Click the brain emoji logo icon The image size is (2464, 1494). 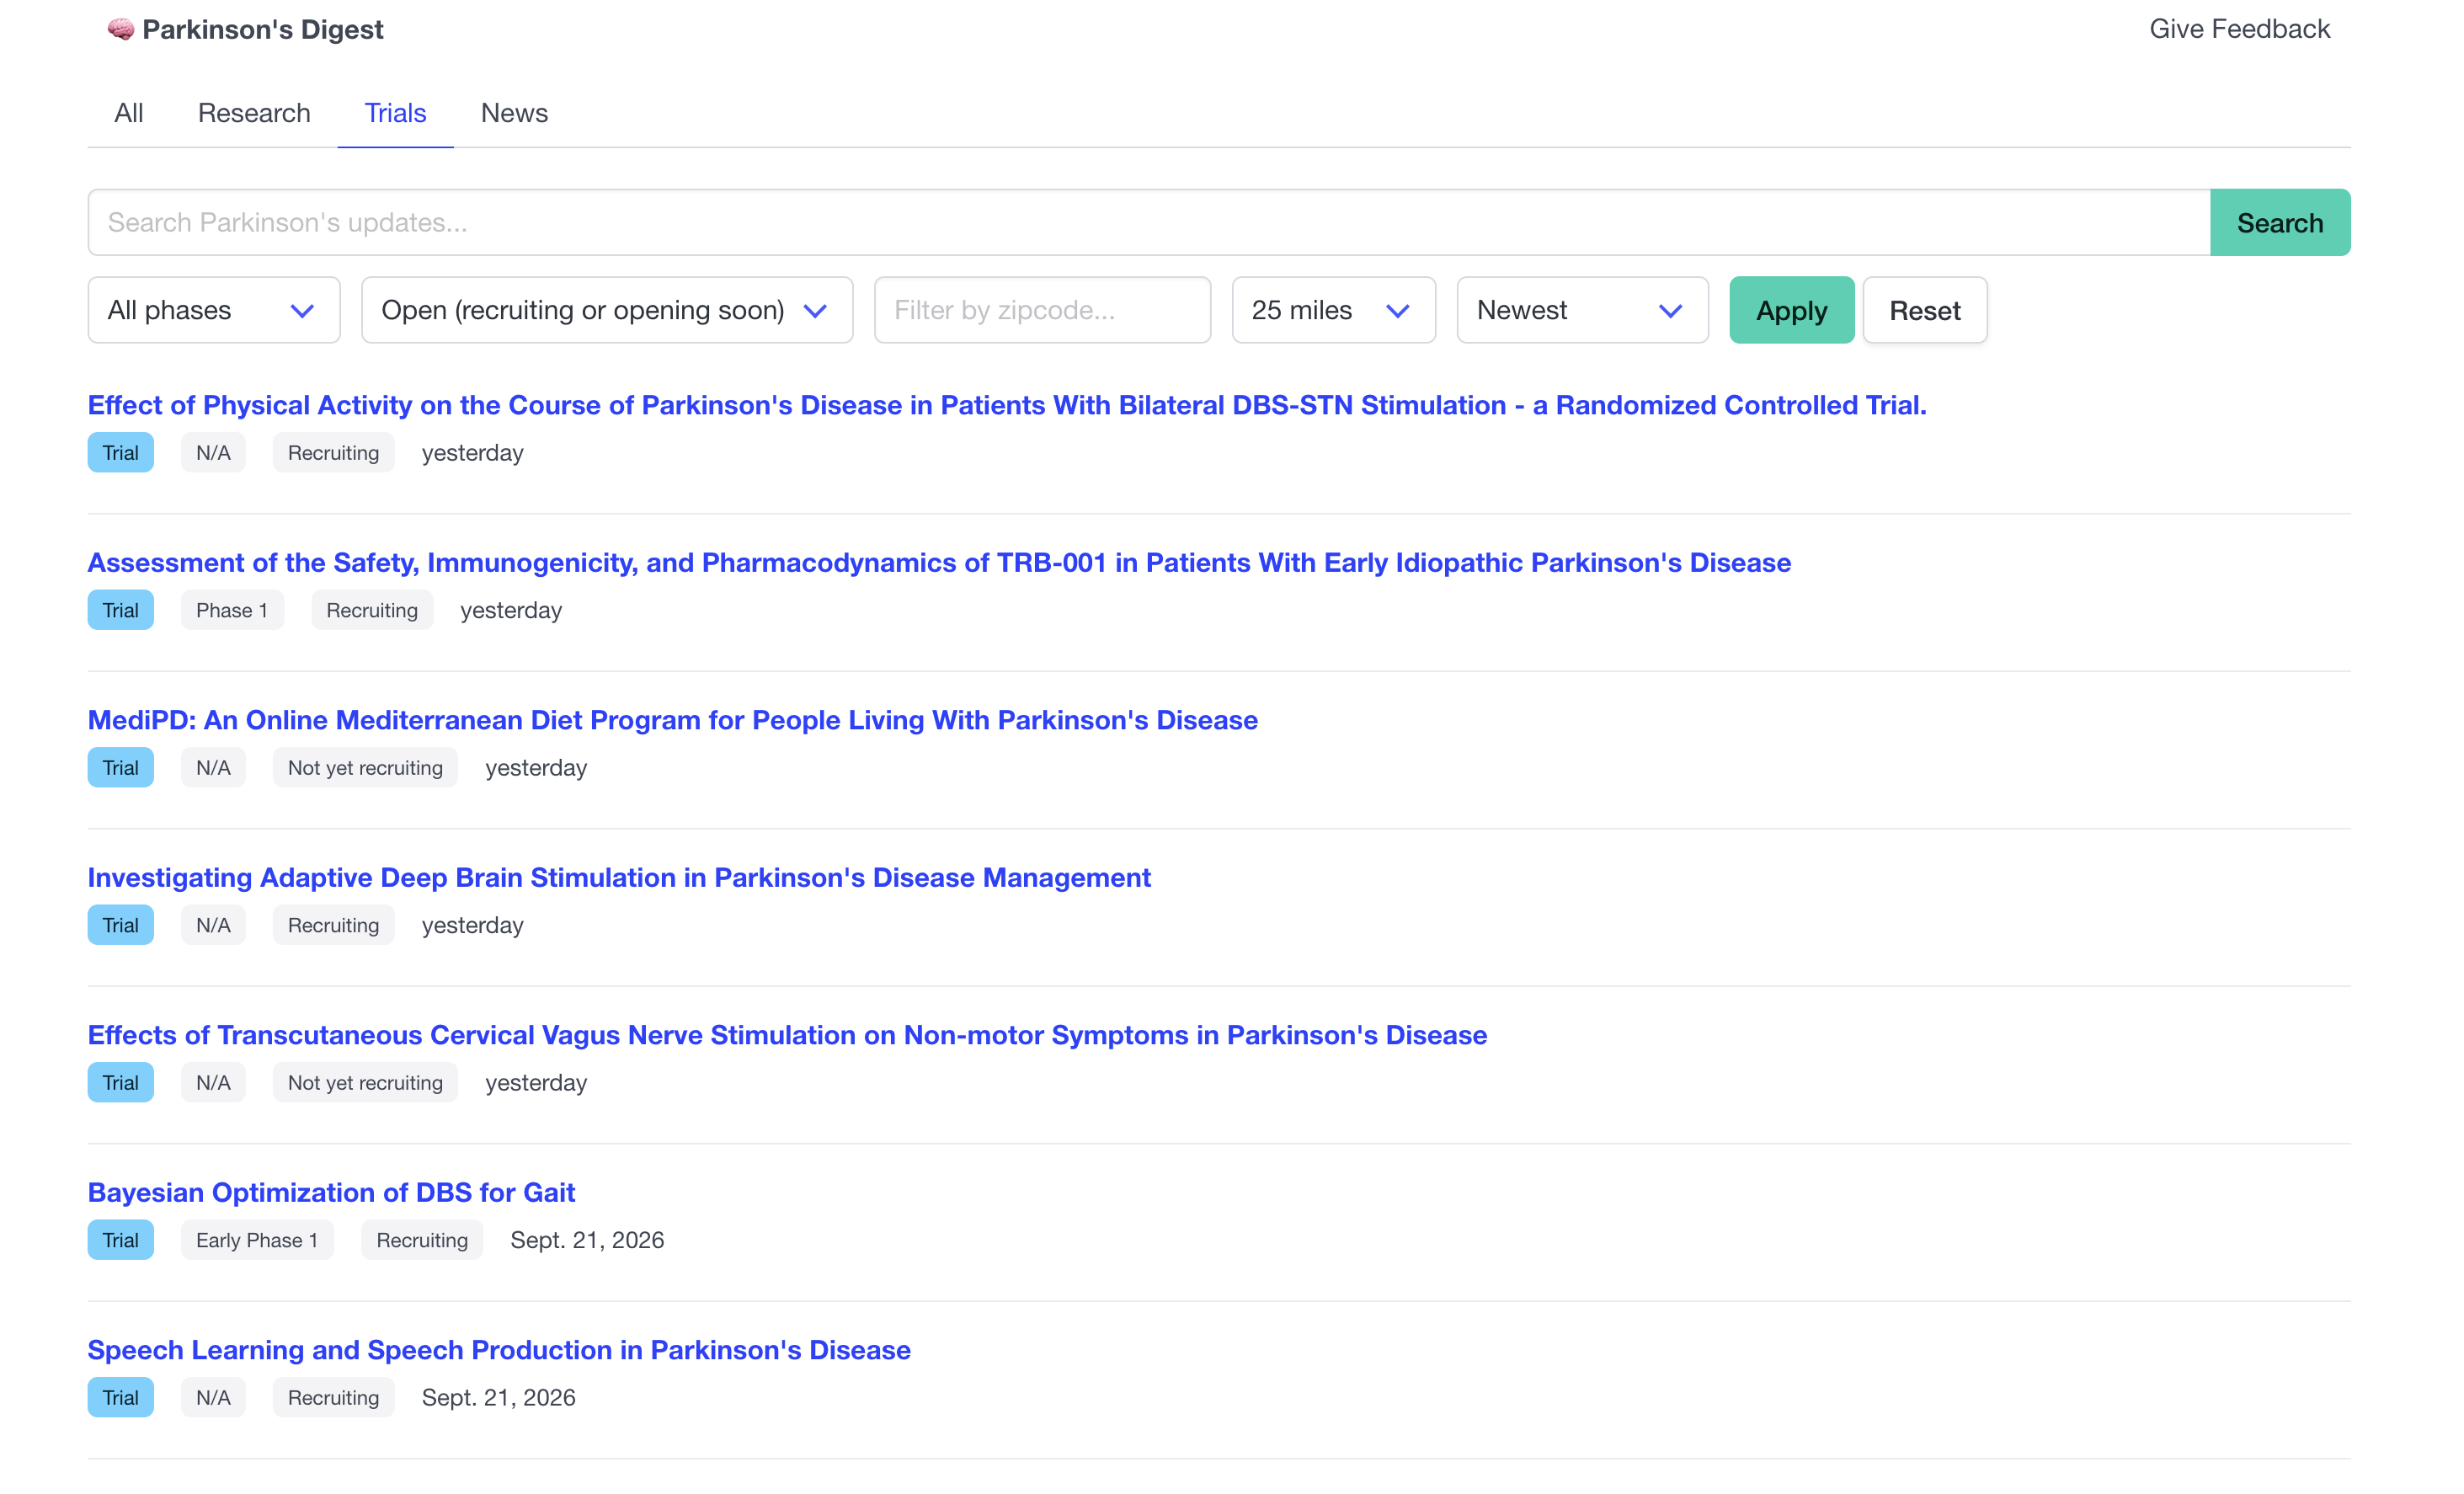click(121, 30)
